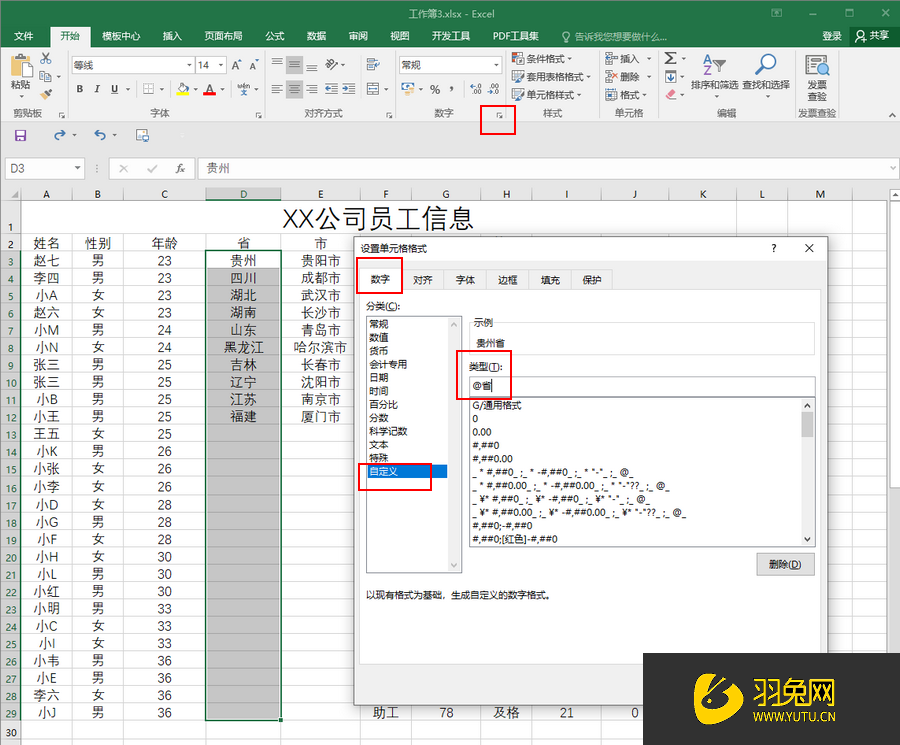The height and width of the screenshot is (745, 900).
Task: Open the 公式 ribbon tab
Action: (274, 36)
